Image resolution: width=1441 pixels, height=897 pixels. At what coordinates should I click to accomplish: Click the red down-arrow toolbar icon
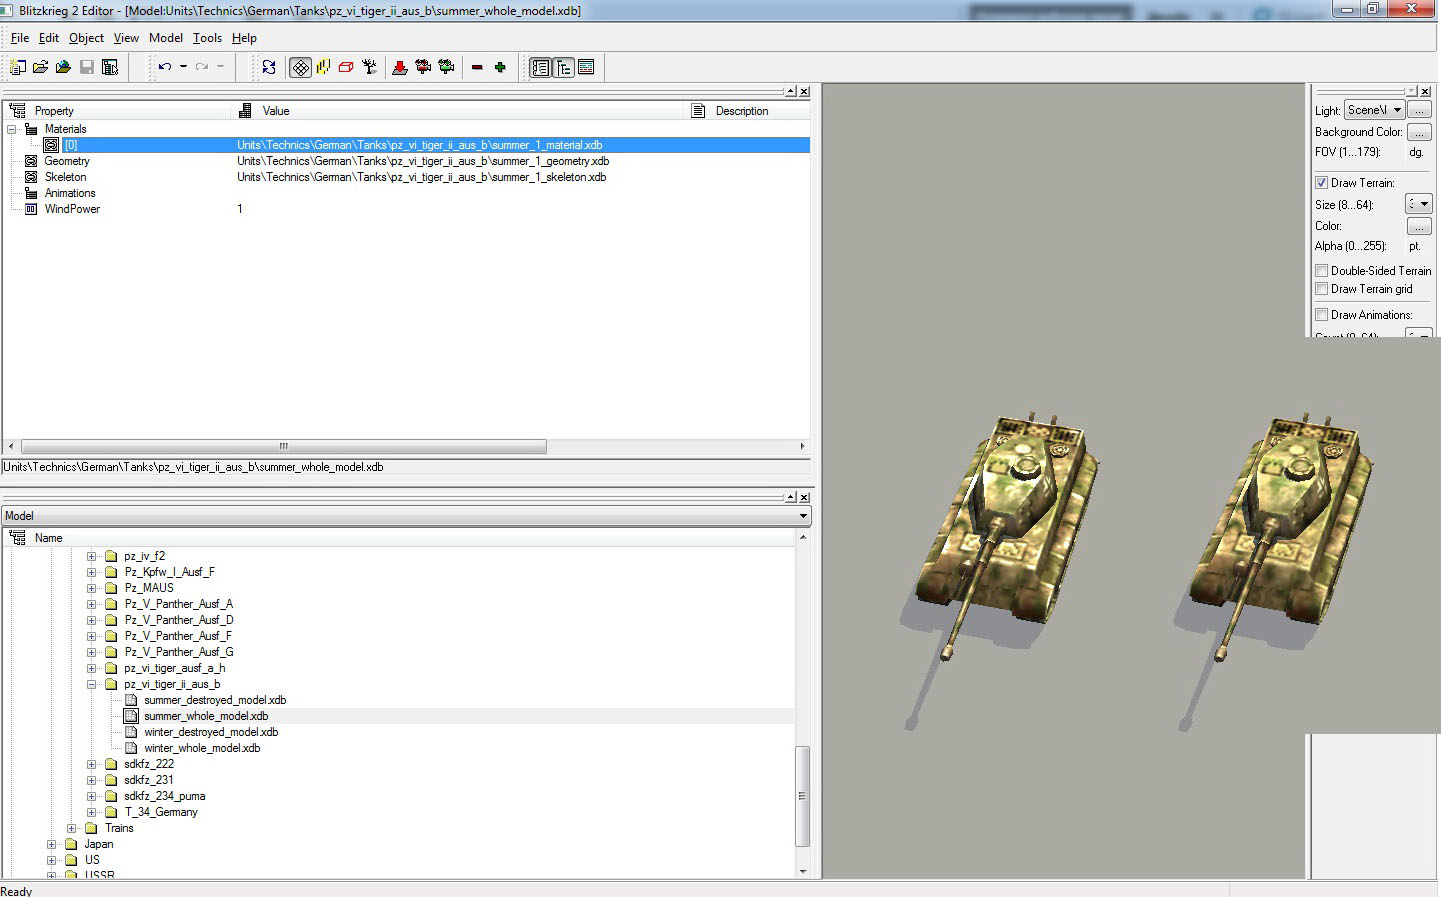tap(400, 67)
